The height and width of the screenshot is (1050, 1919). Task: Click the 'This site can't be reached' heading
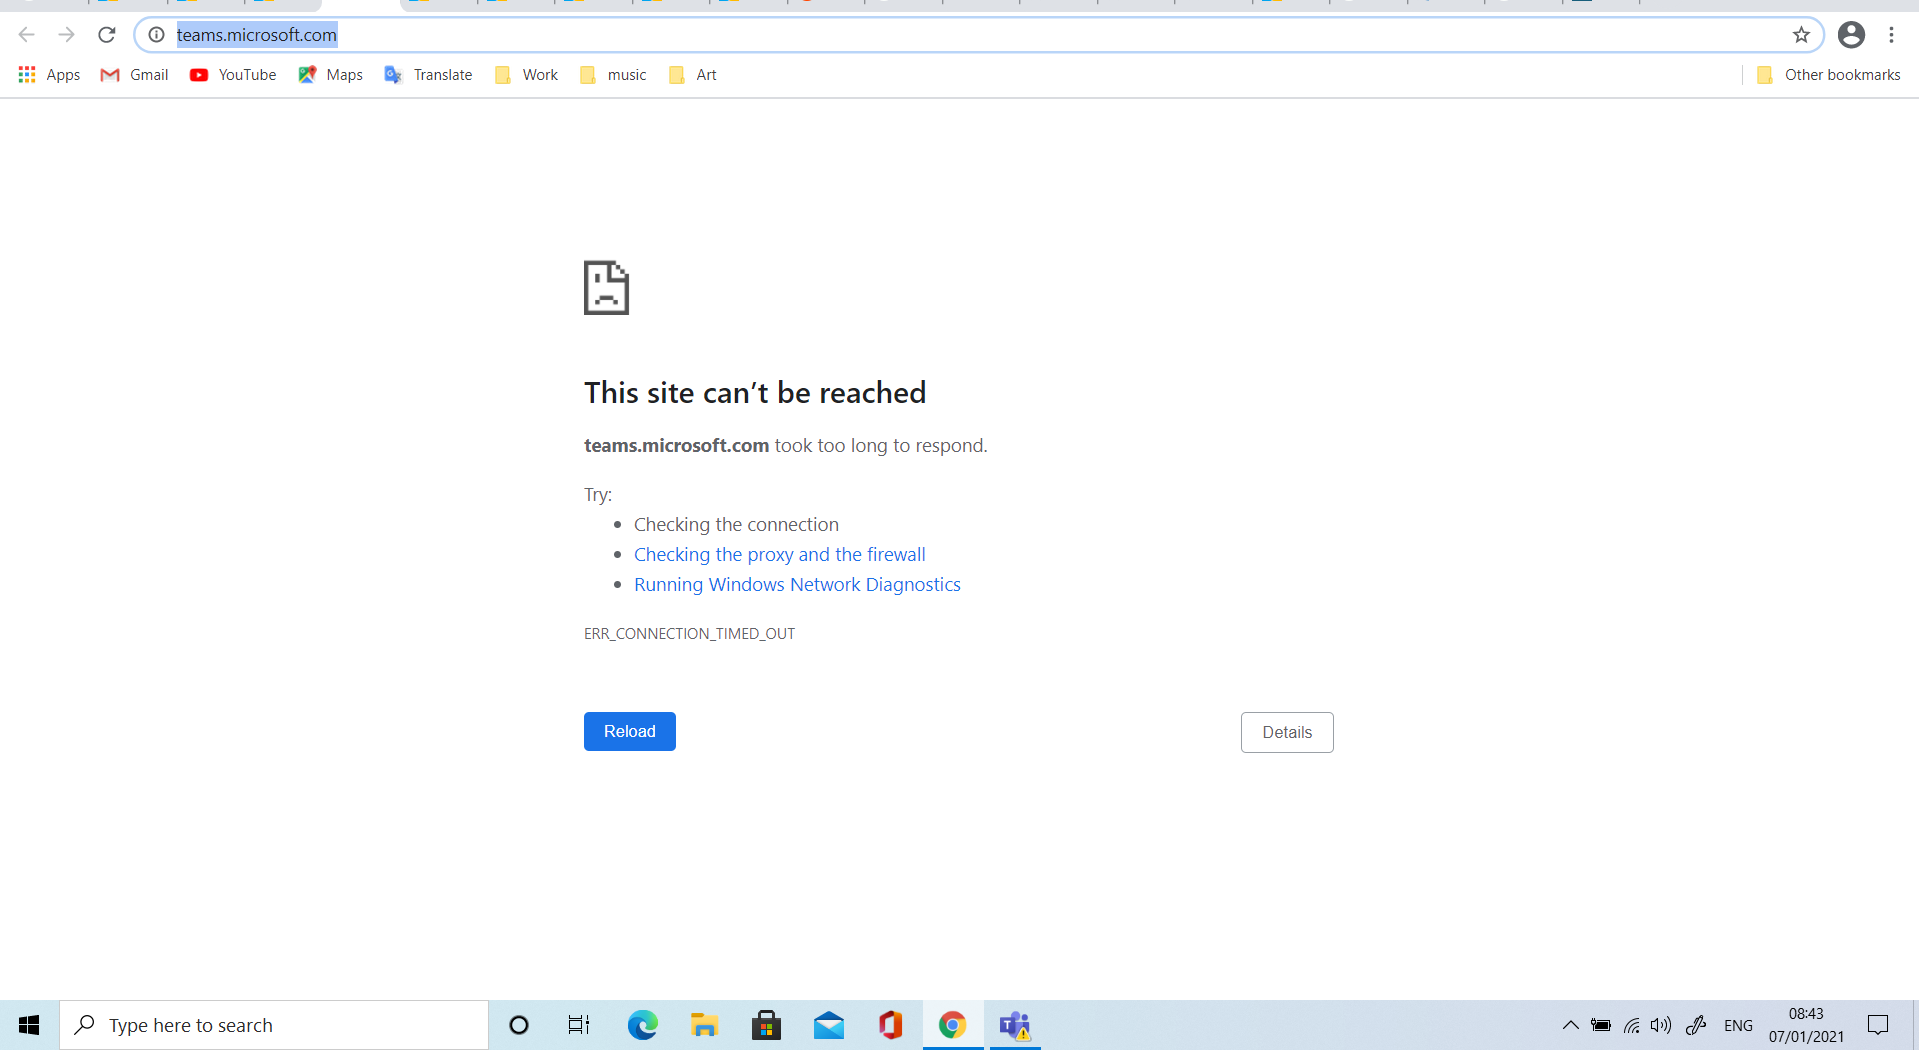point(755,393)
